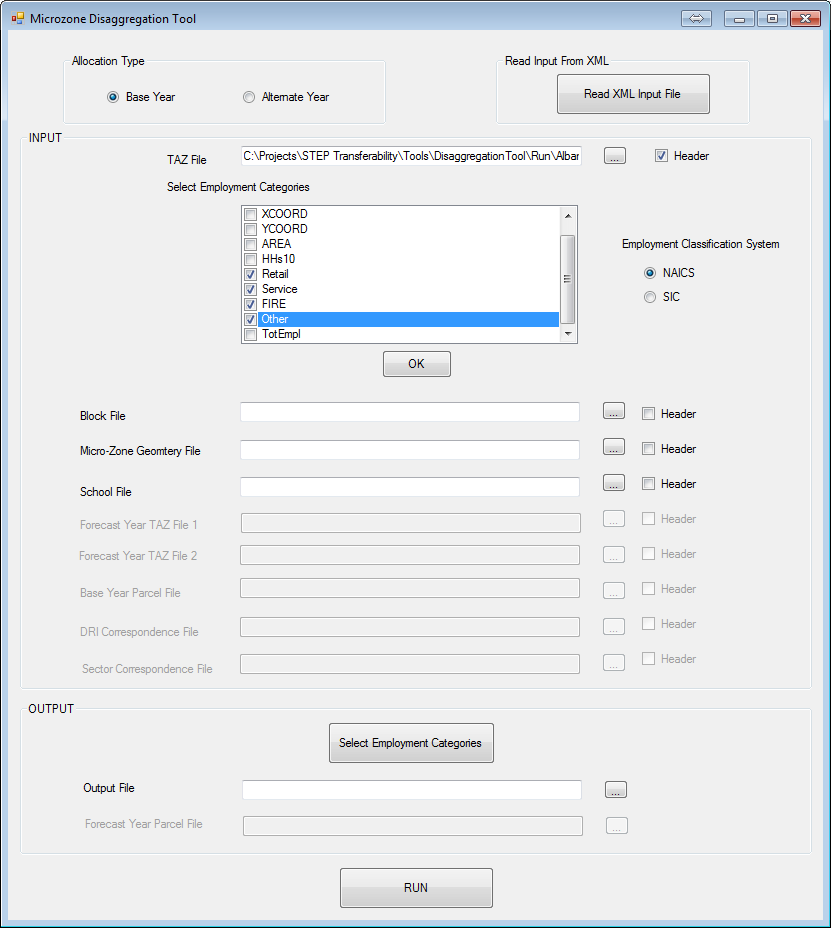This screenshot has width=831, height=928.
Task: Choose SIC employment classification system
Action: point(650,297)
